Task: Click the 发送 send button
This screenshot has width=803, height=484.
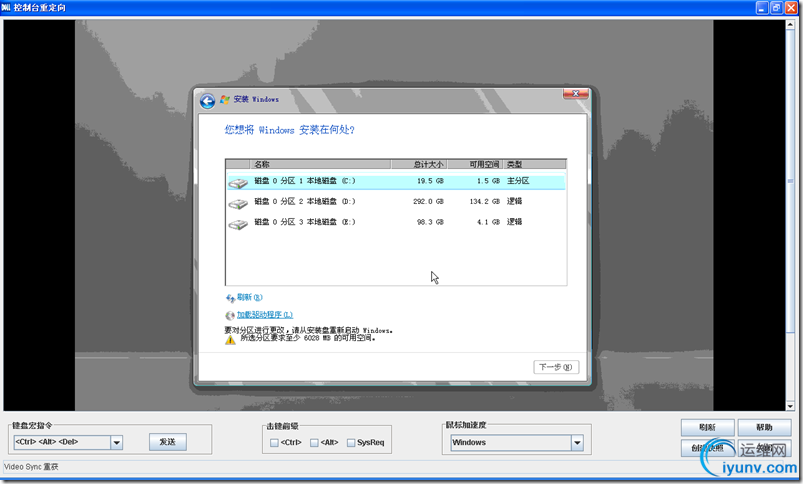Action: 167,442
